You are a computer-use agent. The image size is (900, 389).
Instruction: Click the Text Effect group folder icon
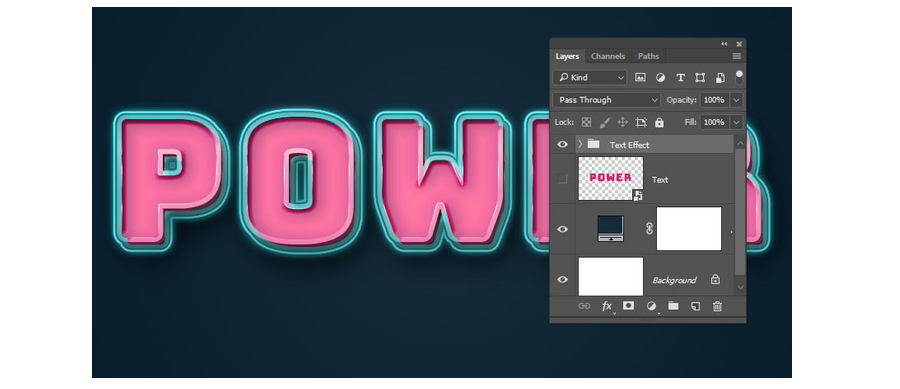click(593, 144)
